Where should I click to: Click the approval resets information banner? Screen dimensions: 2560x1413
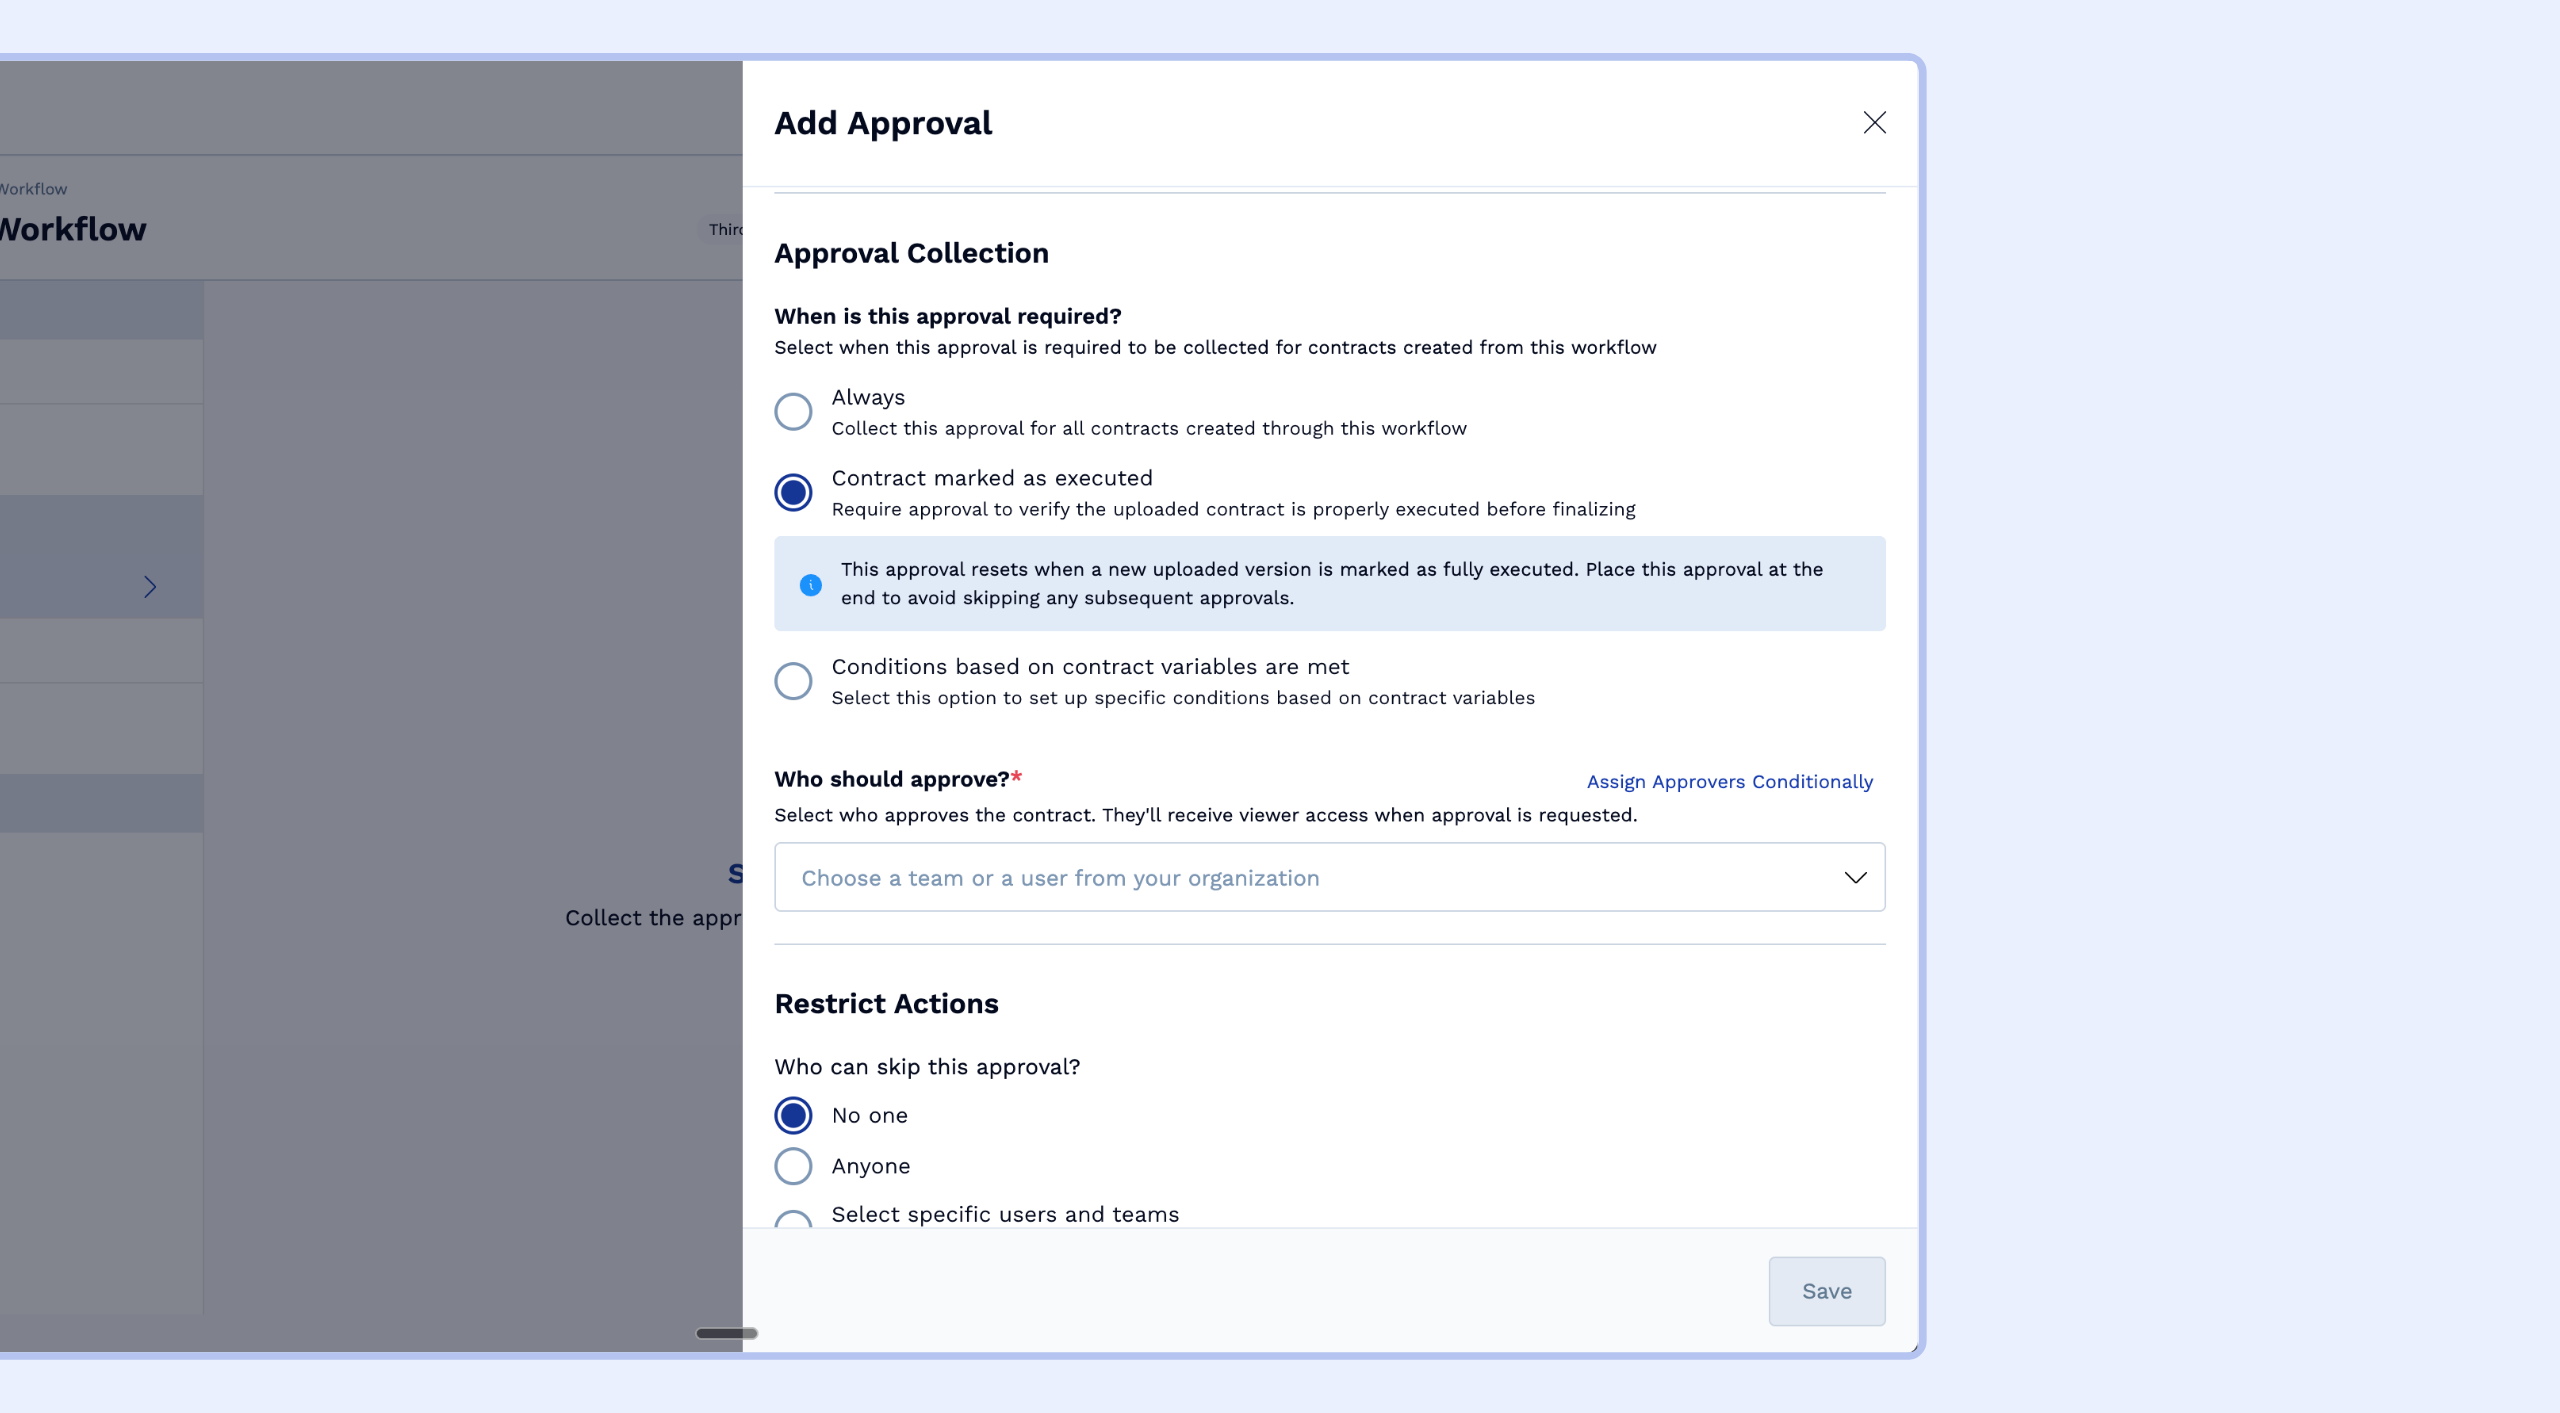(x=1330, y=583)
